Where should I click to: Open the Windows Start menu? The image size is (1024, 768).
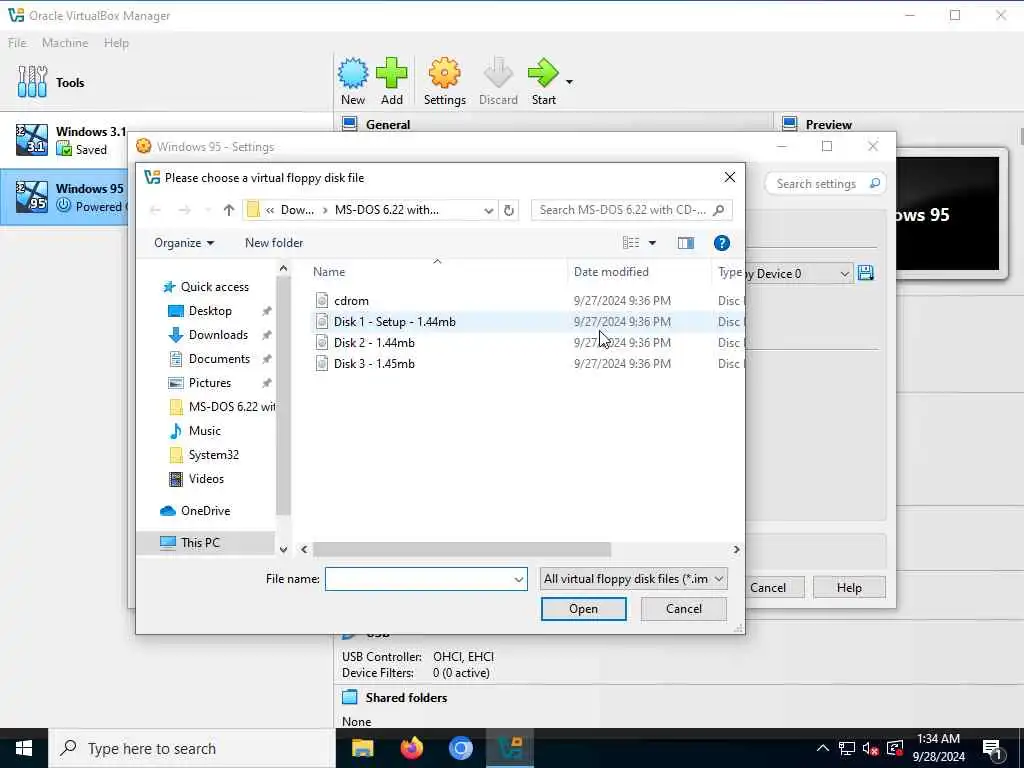pos(24,748)
